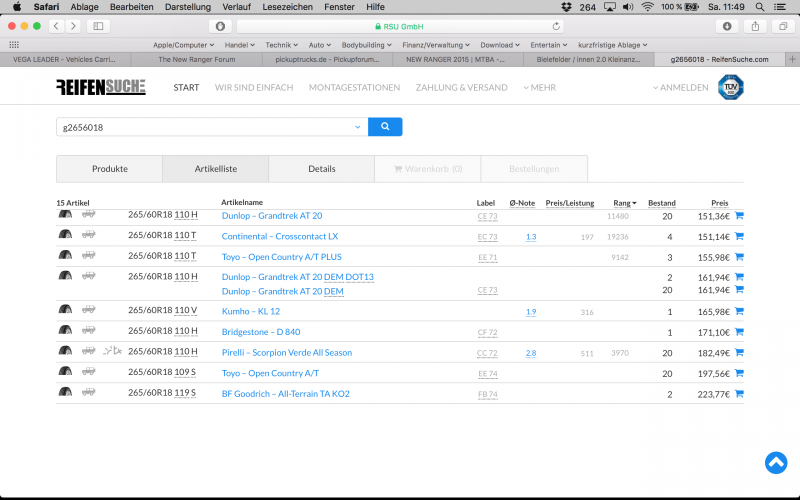
Task: Open Finanz/Verwaltung bookmarks folder
Action: [x=436, y=45]
